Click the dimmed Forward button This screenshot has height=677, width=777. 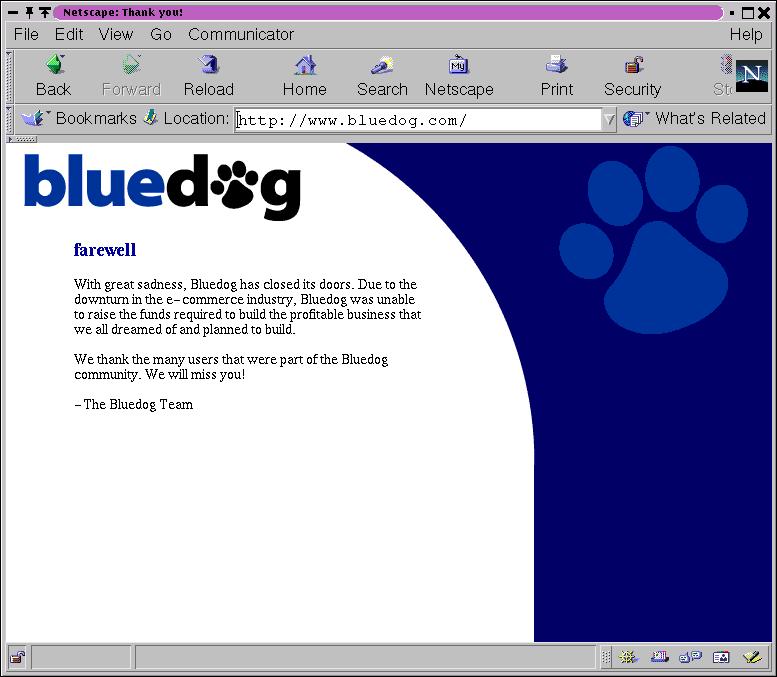tap(131, 76)
